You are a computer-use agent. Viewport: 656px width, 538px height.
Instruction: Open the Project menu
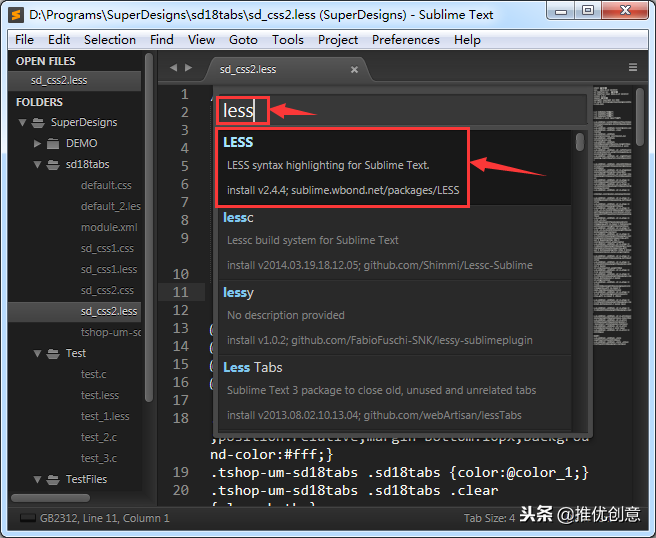point(338,40)
